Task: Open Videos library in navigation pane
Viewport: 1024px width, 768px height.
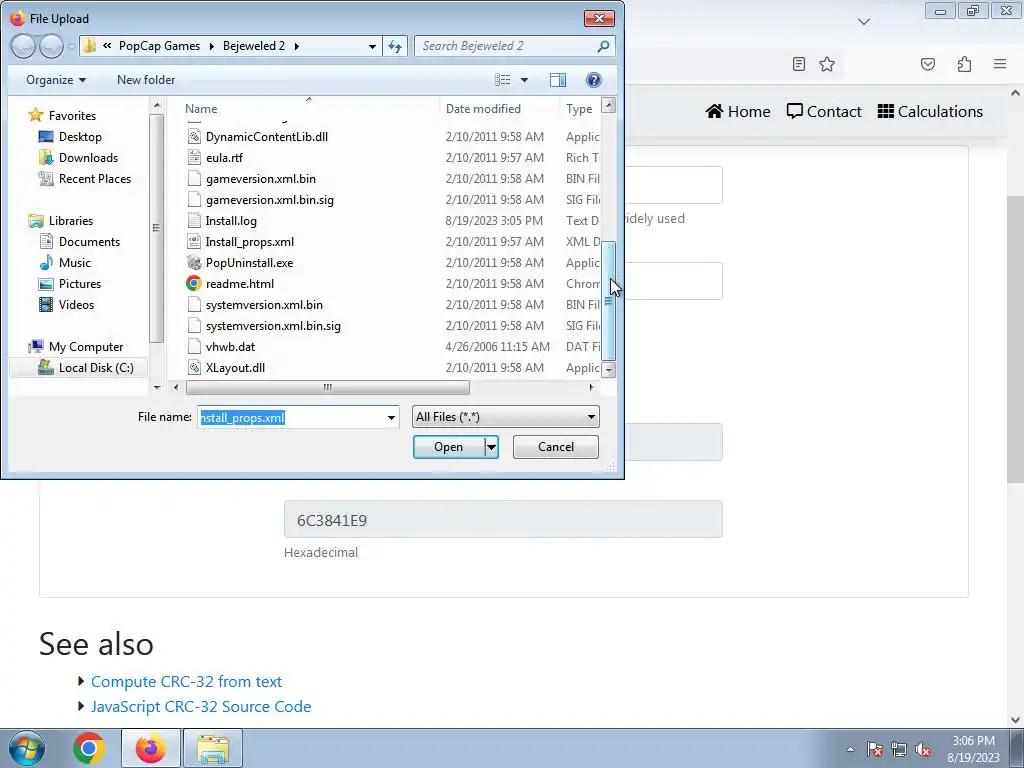Action: coord(76,304)
